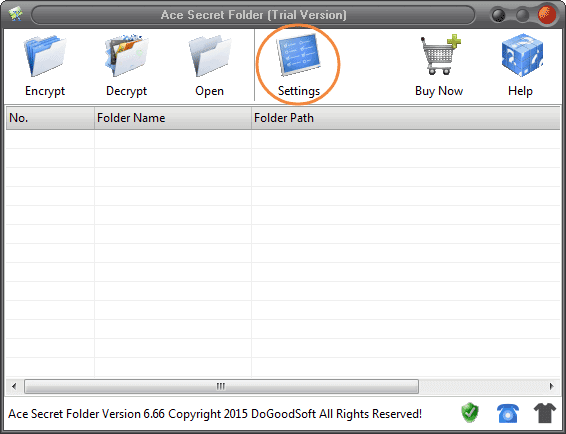Click the Buy Now shopping cart
Screen dimensions: 566x434
click(x=440, y=55)
